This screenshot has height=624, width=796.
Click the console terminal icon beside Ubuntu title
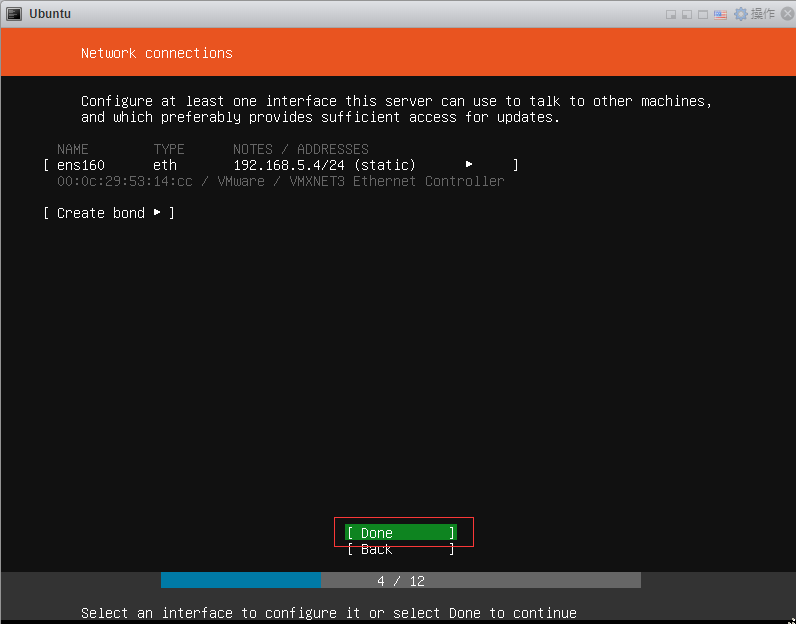point(14,14)
